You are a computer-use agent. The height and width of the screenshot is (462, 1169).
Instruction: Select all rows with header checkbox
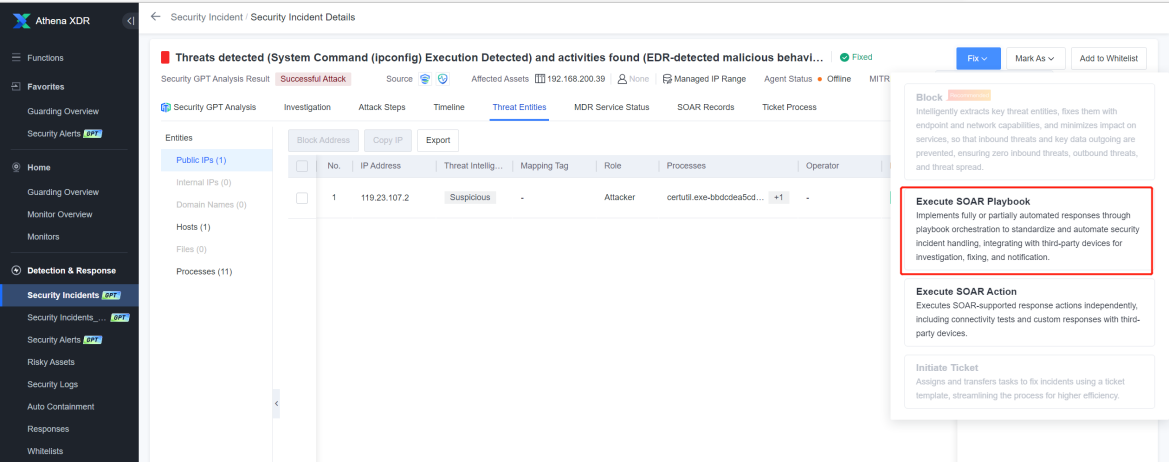pyautogui.click(x=302, y=166)
